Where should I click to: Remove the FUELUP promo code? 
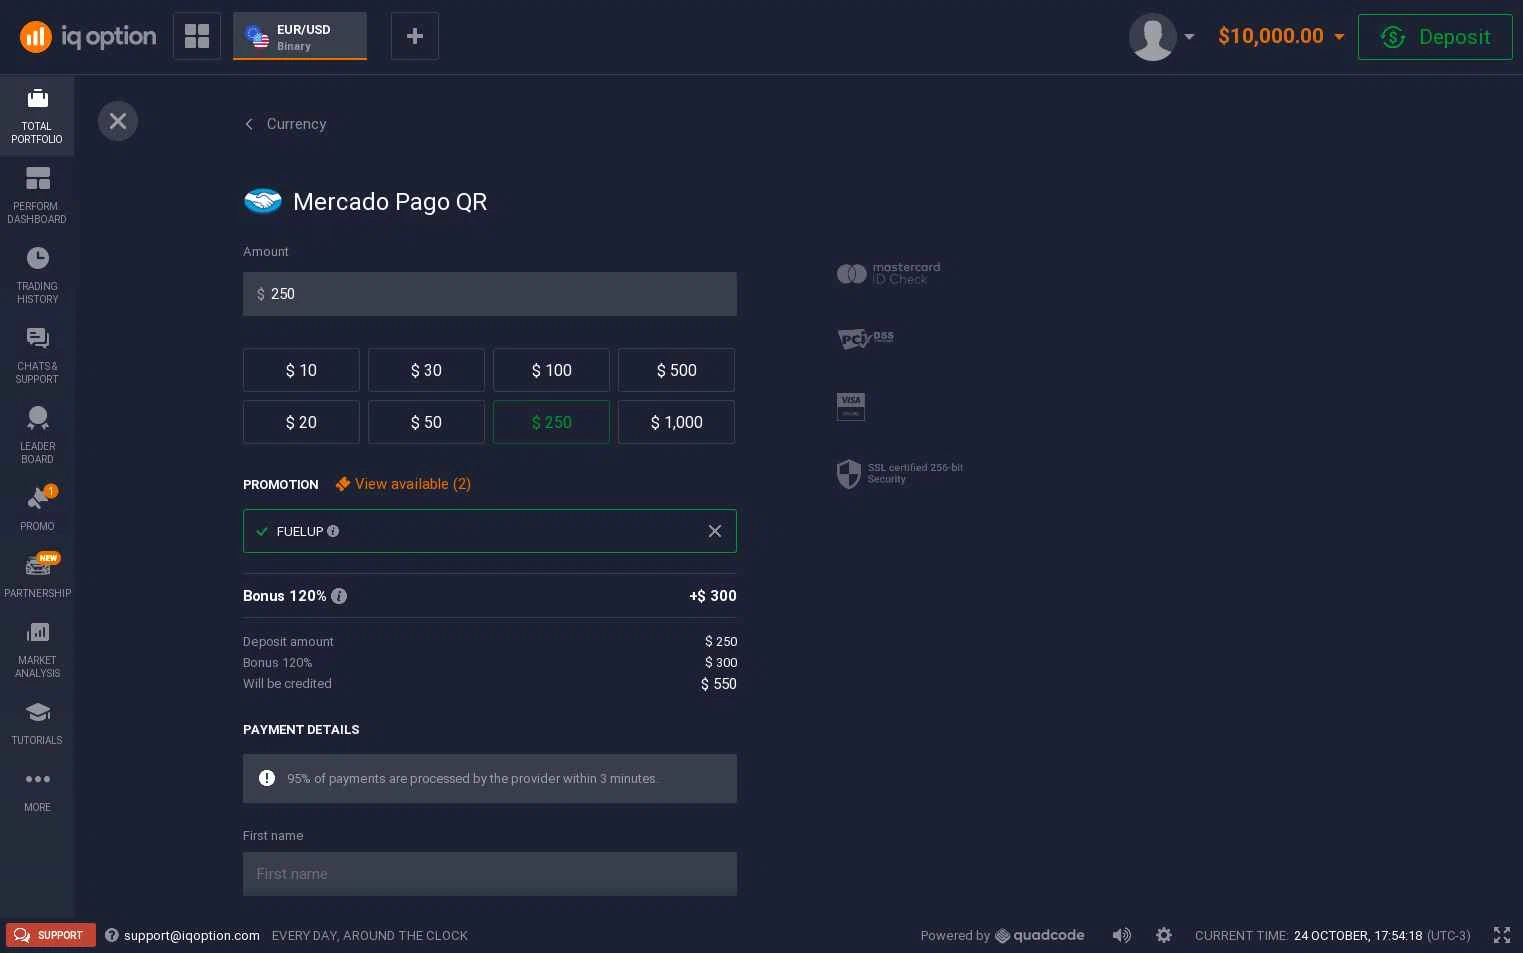point(715,531)
